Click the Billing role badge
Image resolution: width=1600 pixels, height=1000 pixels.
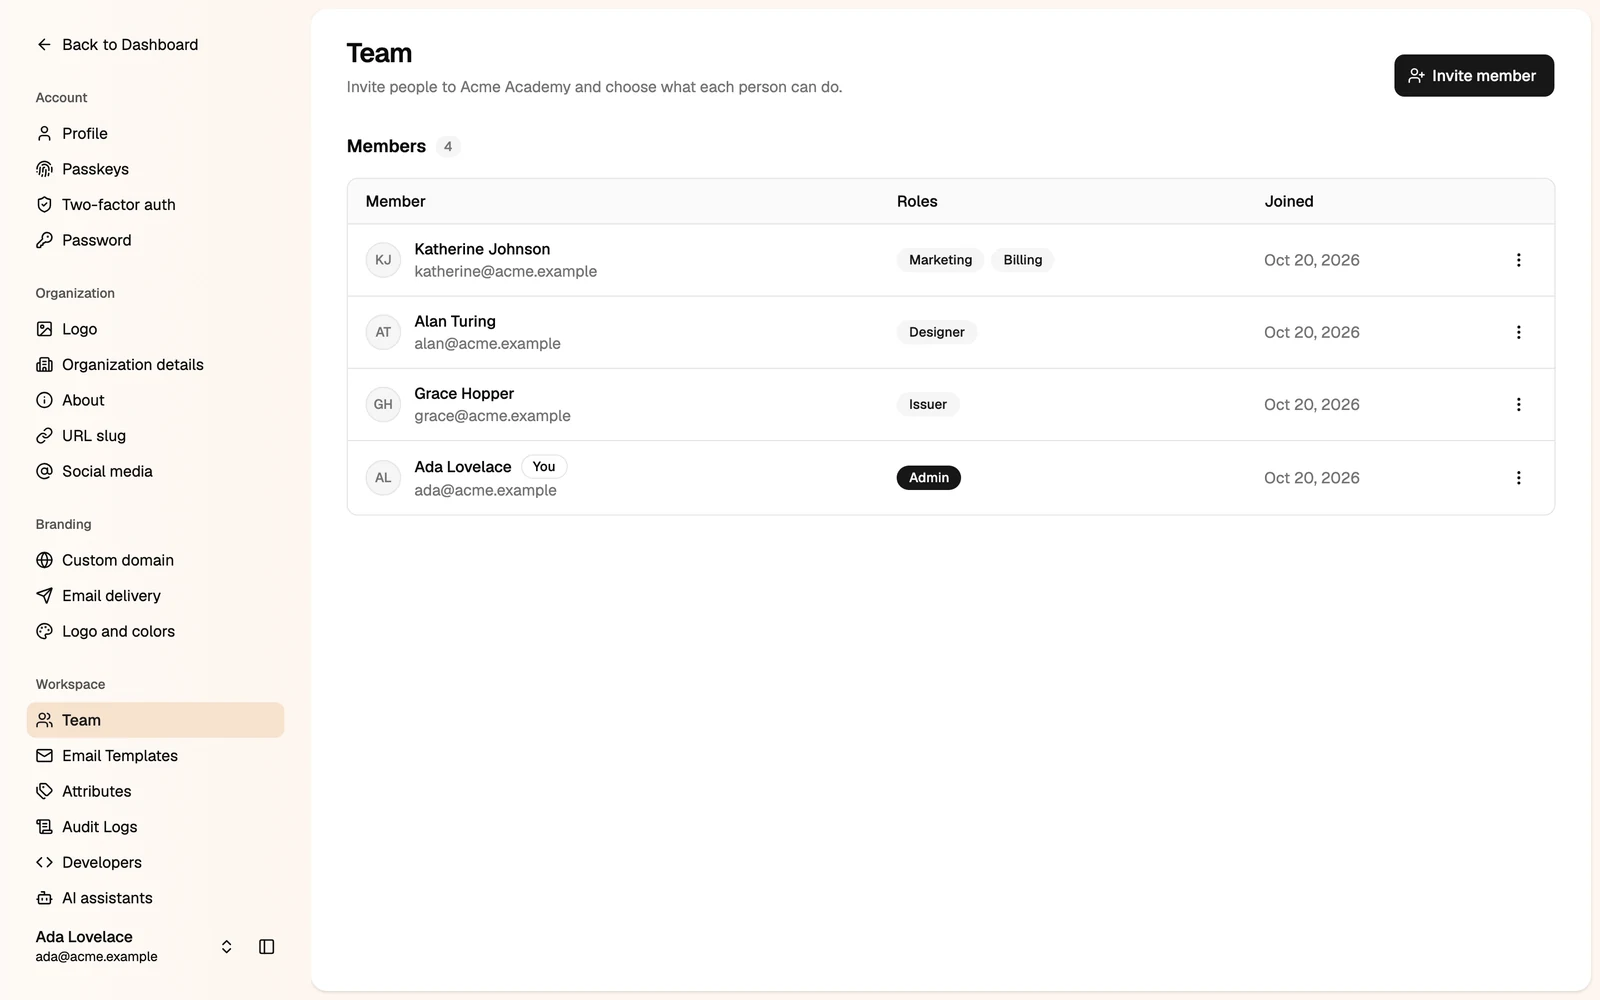(x=1023, y=260)
